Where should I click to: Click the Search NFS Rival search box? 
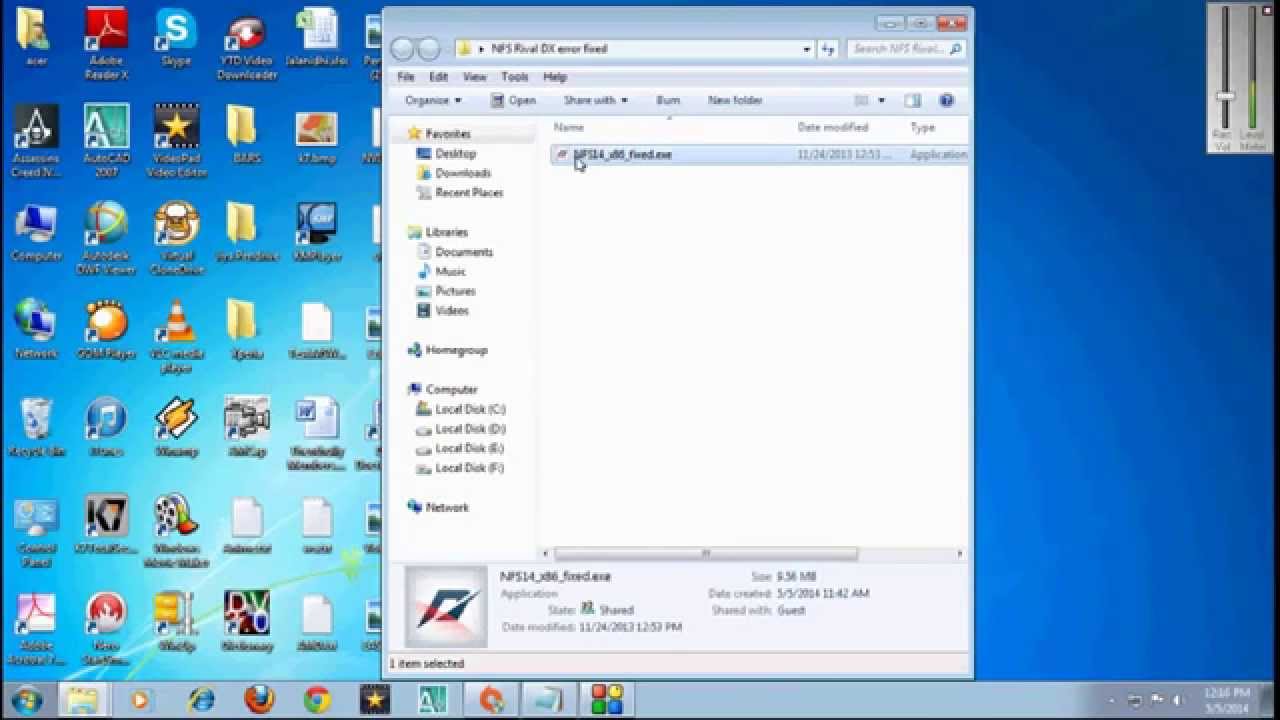point(906,48)
